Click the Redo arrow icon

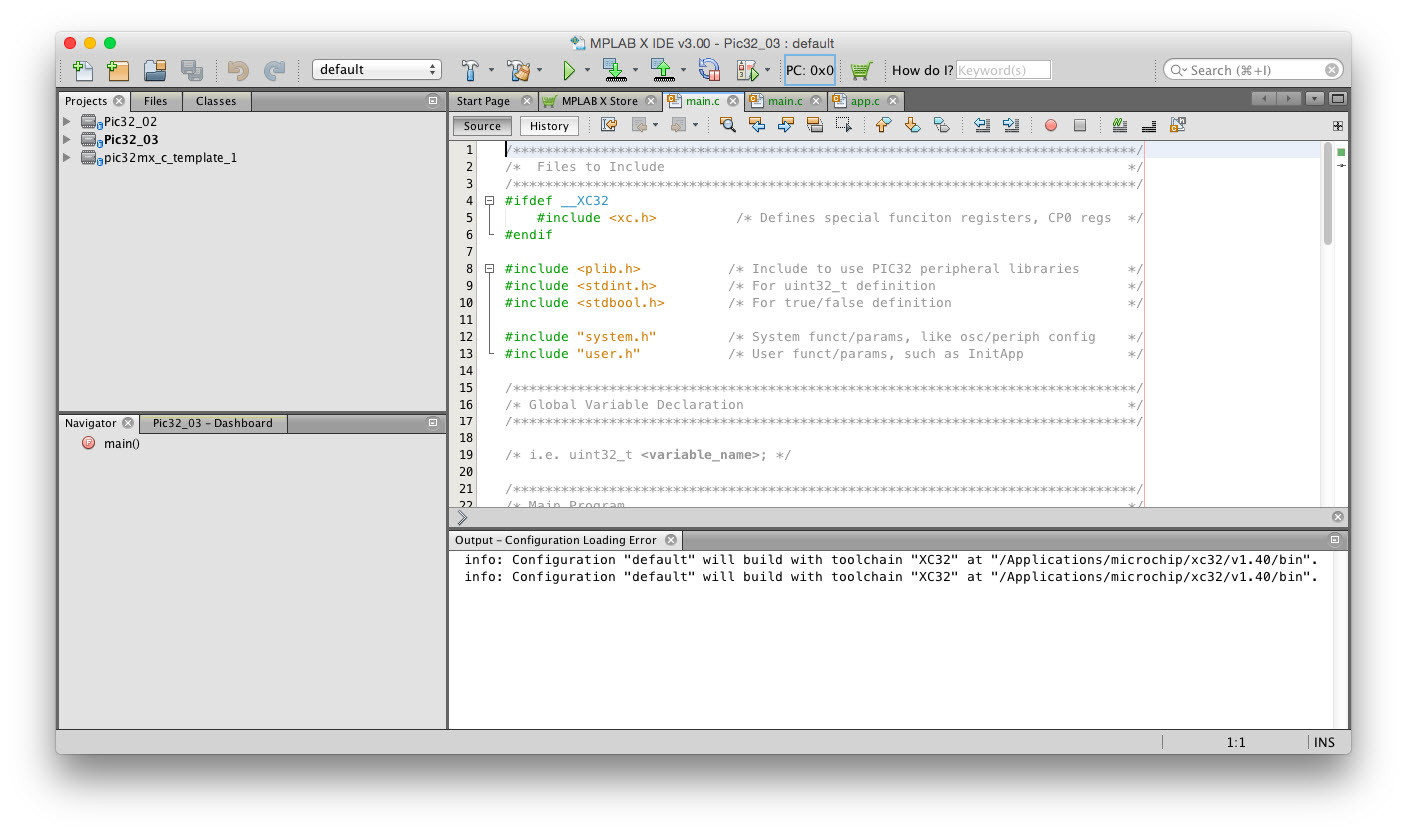tap(274, 70)
